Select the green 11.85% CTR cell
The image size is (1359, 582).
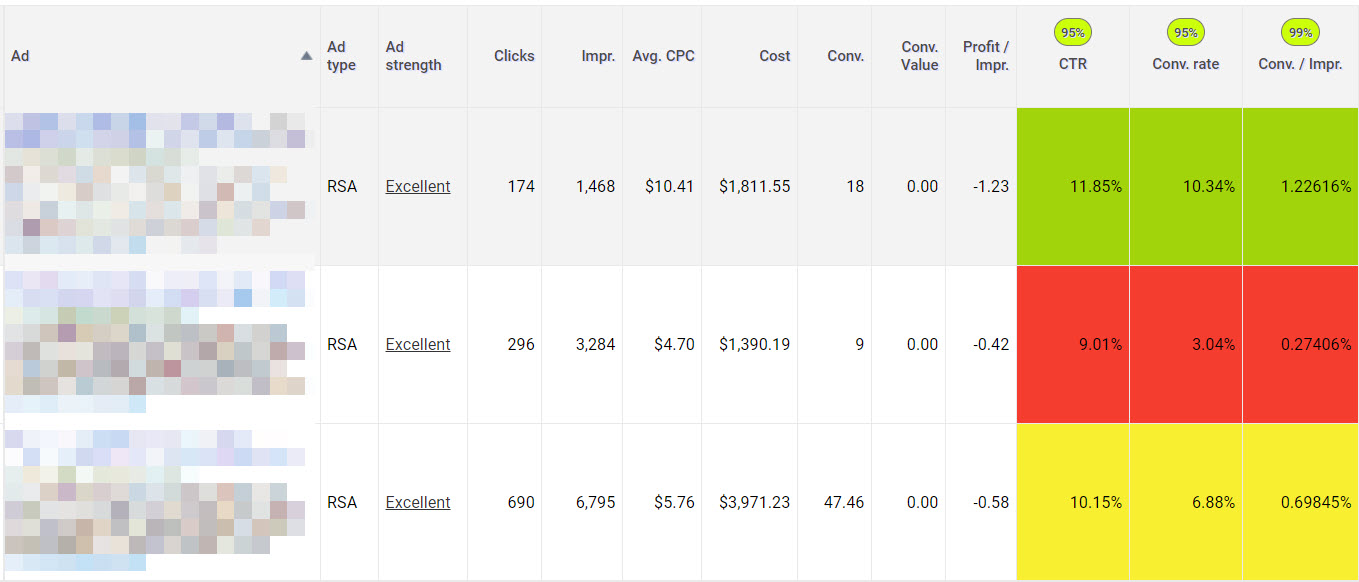tap(1073, 186)
